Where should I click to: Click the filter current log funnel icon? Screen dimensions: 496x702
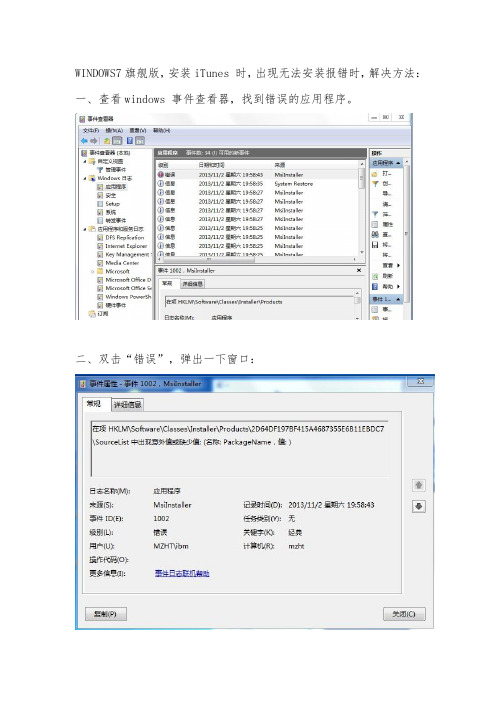pyautogui.click(x=375, y=214)
